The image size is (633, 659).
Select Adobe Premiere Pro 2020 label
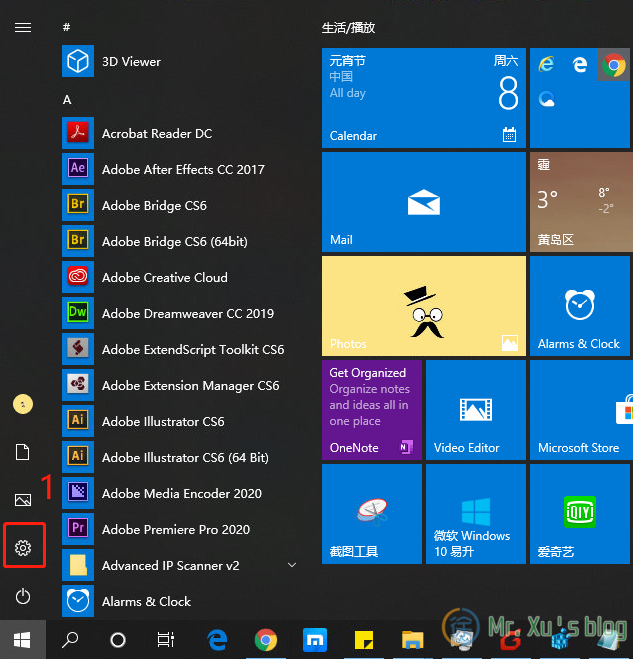176,530
